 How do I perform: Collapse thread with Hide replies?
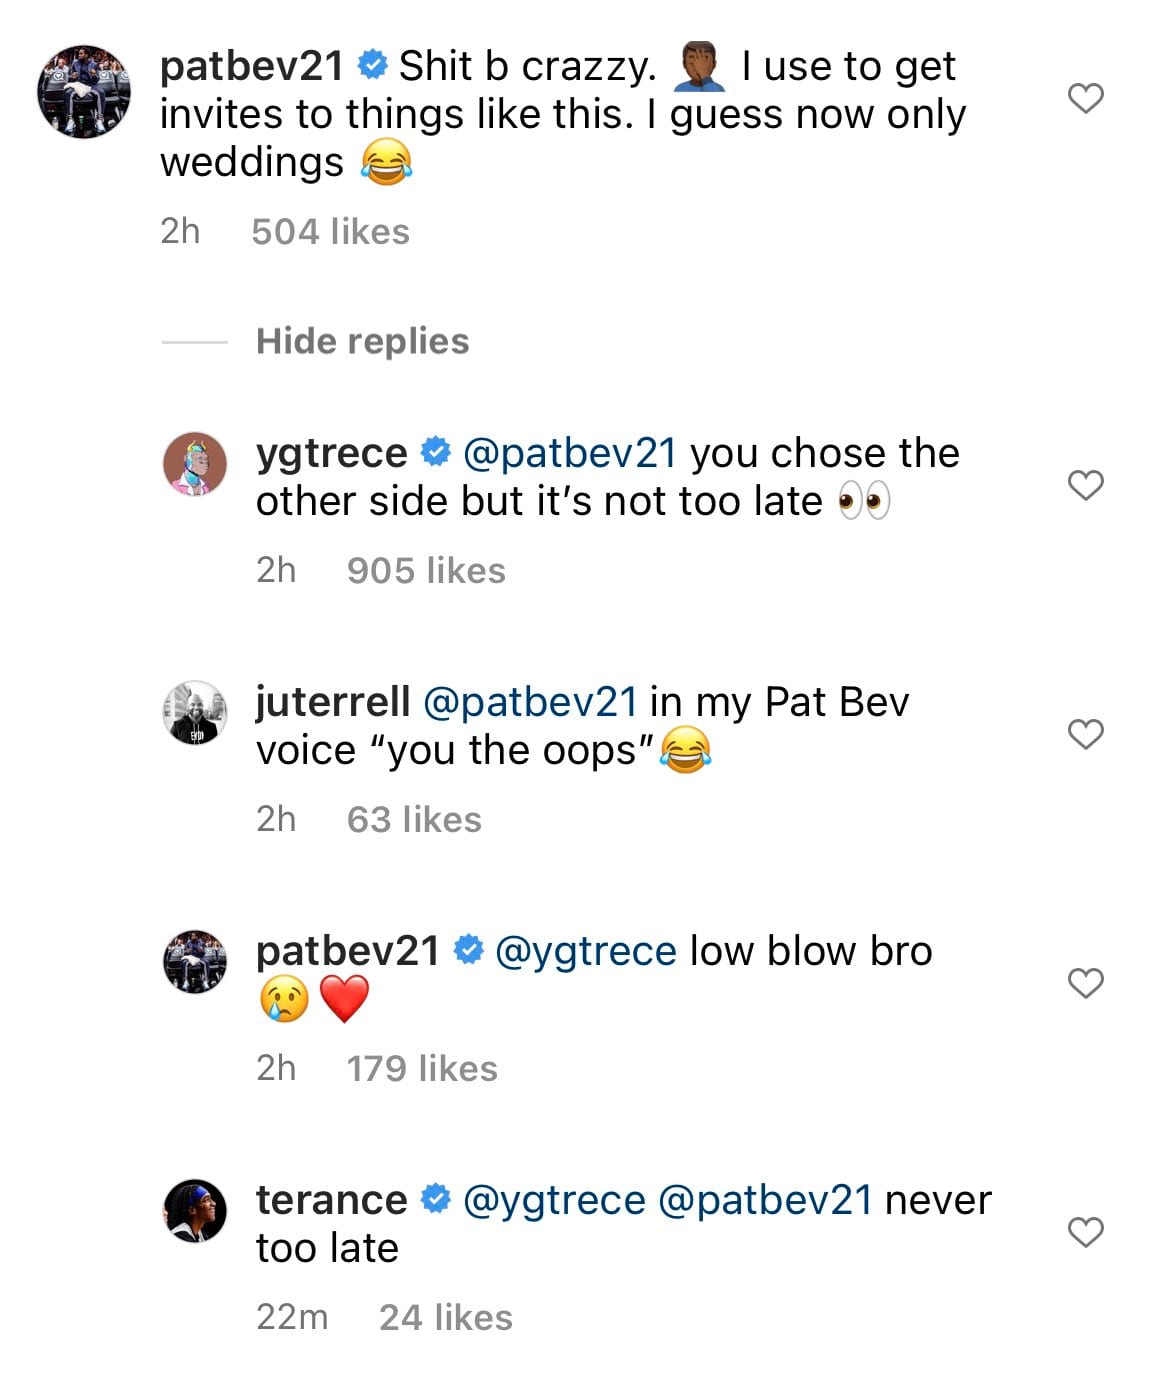tap(362, 341)
